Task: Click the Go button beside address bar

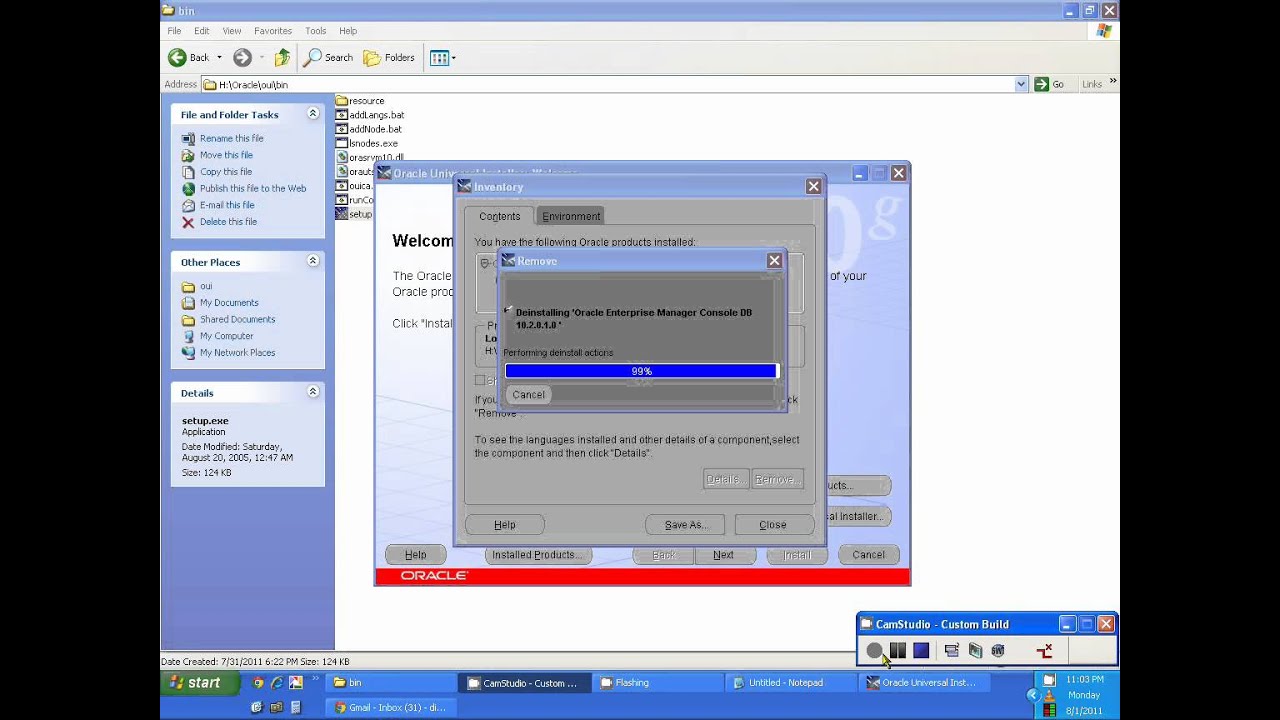Action: tap(1049, 84)
